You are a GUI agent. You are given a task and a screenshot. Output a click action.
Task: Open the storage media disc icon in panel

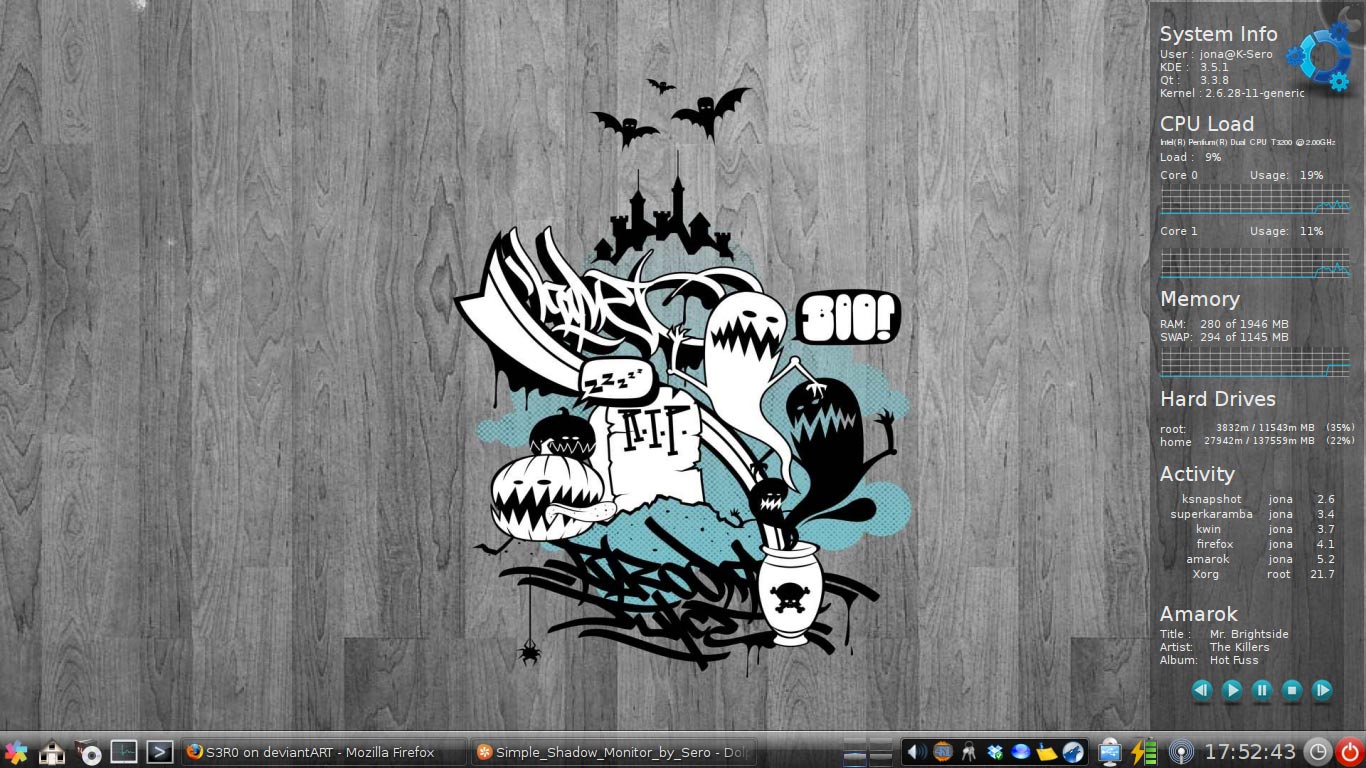click(x=88, y=752)
